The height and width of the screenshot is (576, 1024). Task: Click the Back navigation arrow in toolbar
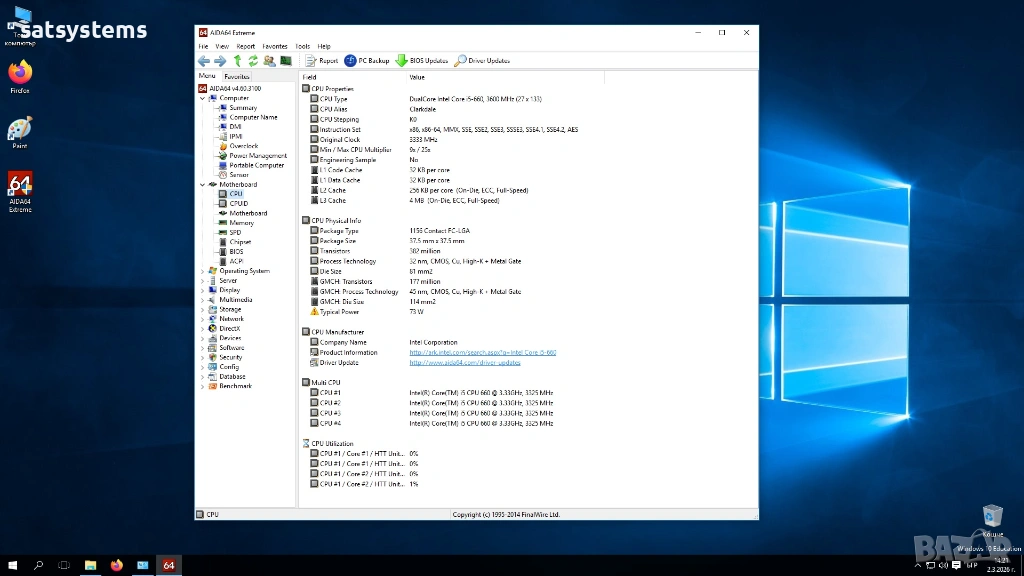coord(203,61)
